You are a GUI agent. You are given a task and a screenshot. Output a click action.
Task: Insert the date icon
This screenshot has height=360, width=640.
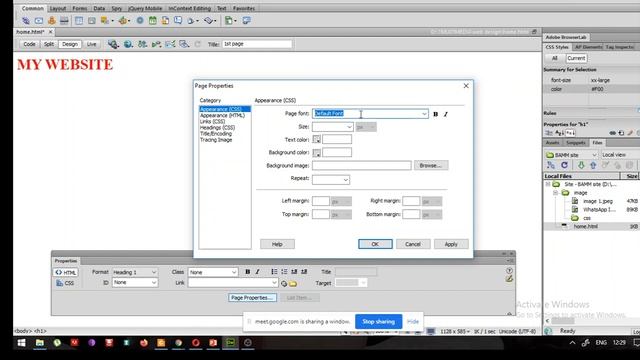click(153, 20)
